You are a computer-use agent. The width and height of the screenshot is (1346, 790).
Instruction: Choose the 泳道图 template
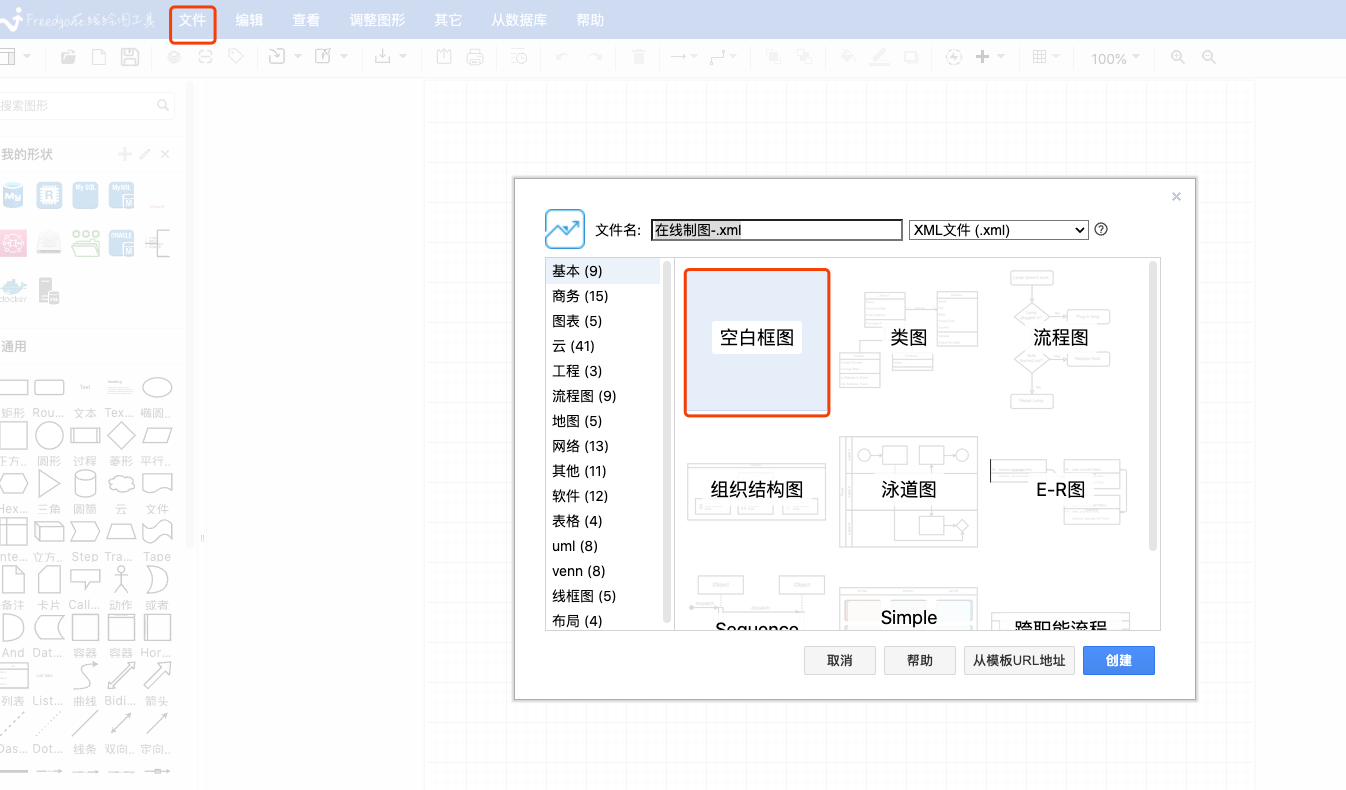point(908,490)
